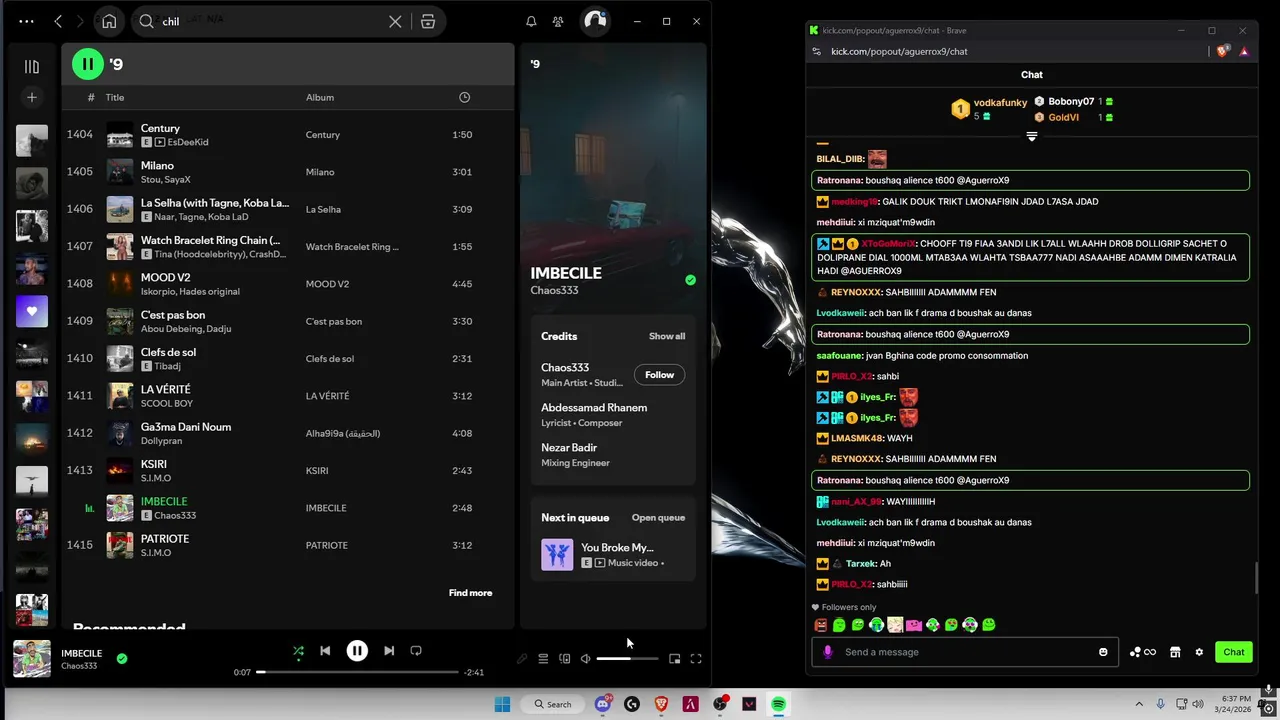The width and height of the screenshot is (1280, 720).
Task: Follow Chaos333
Action: tap(659, 375)
